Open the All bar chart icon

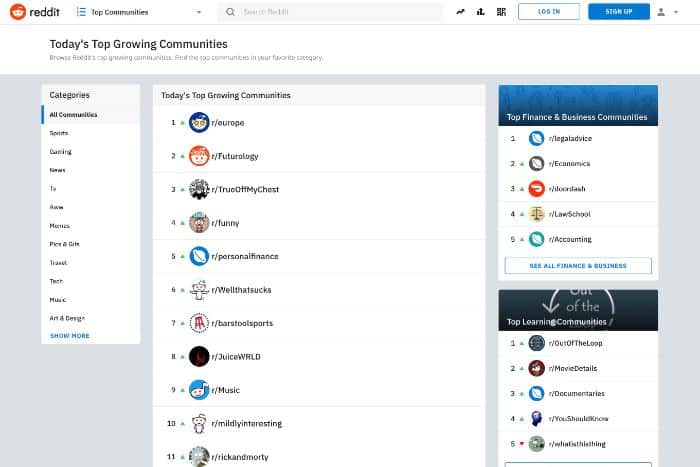tap(481, 12)
